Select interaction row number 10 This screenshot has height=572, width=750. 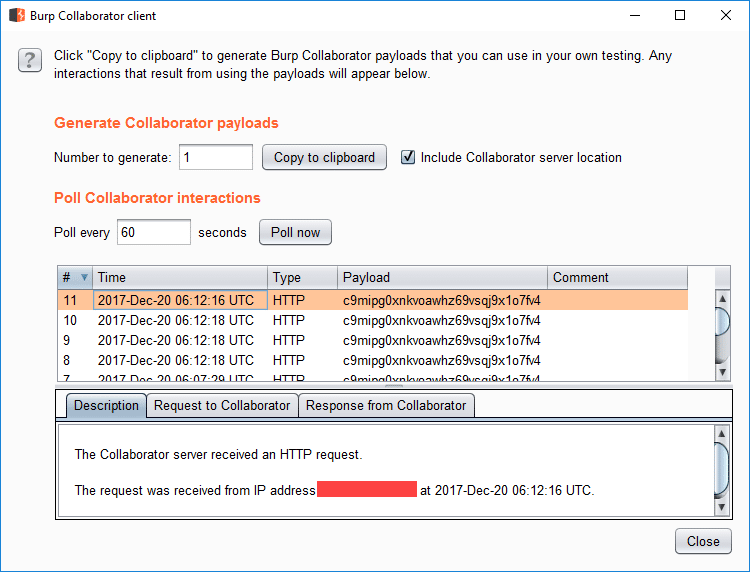tap(373, 320)
